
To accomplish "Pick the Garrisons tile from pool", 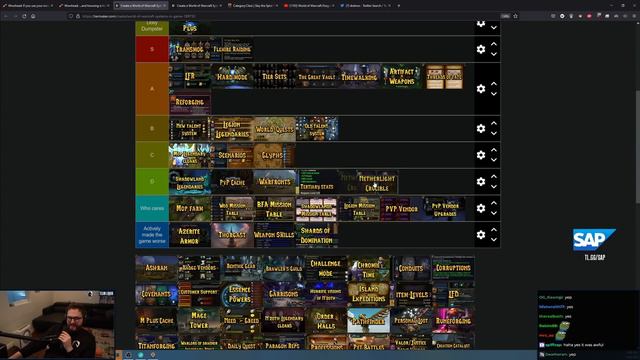I will (283, 294).
